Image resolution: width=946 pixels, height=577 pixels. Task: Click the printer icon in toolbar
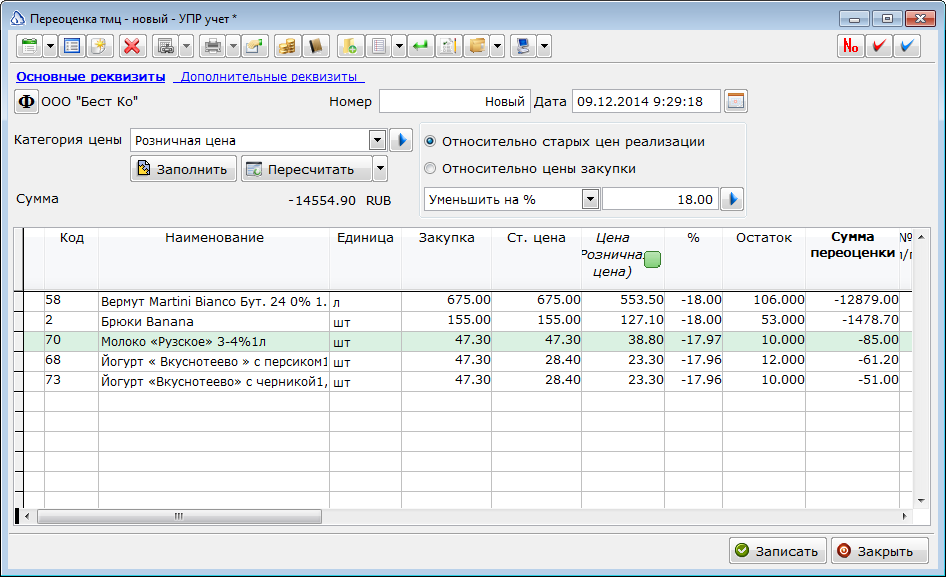(x=213, y=46)
